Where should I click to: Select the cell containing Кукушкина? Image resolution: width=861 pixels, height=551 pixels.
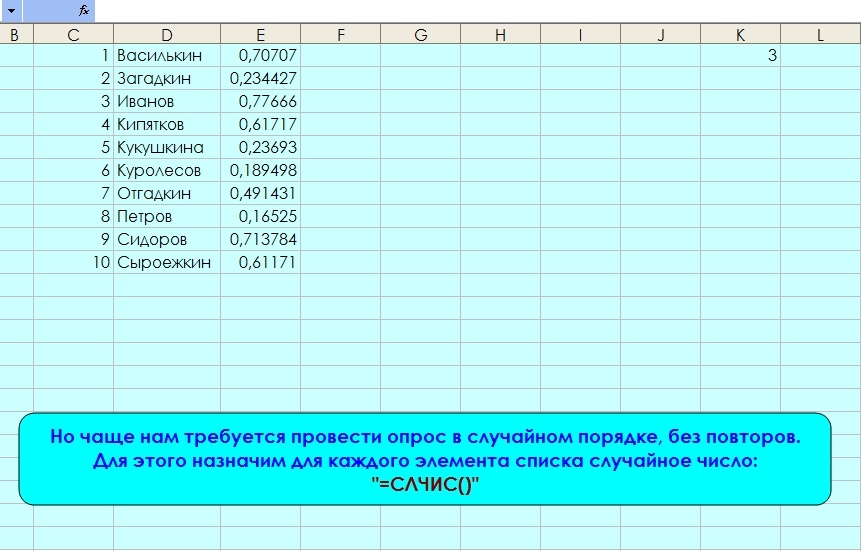coord(167,147)
